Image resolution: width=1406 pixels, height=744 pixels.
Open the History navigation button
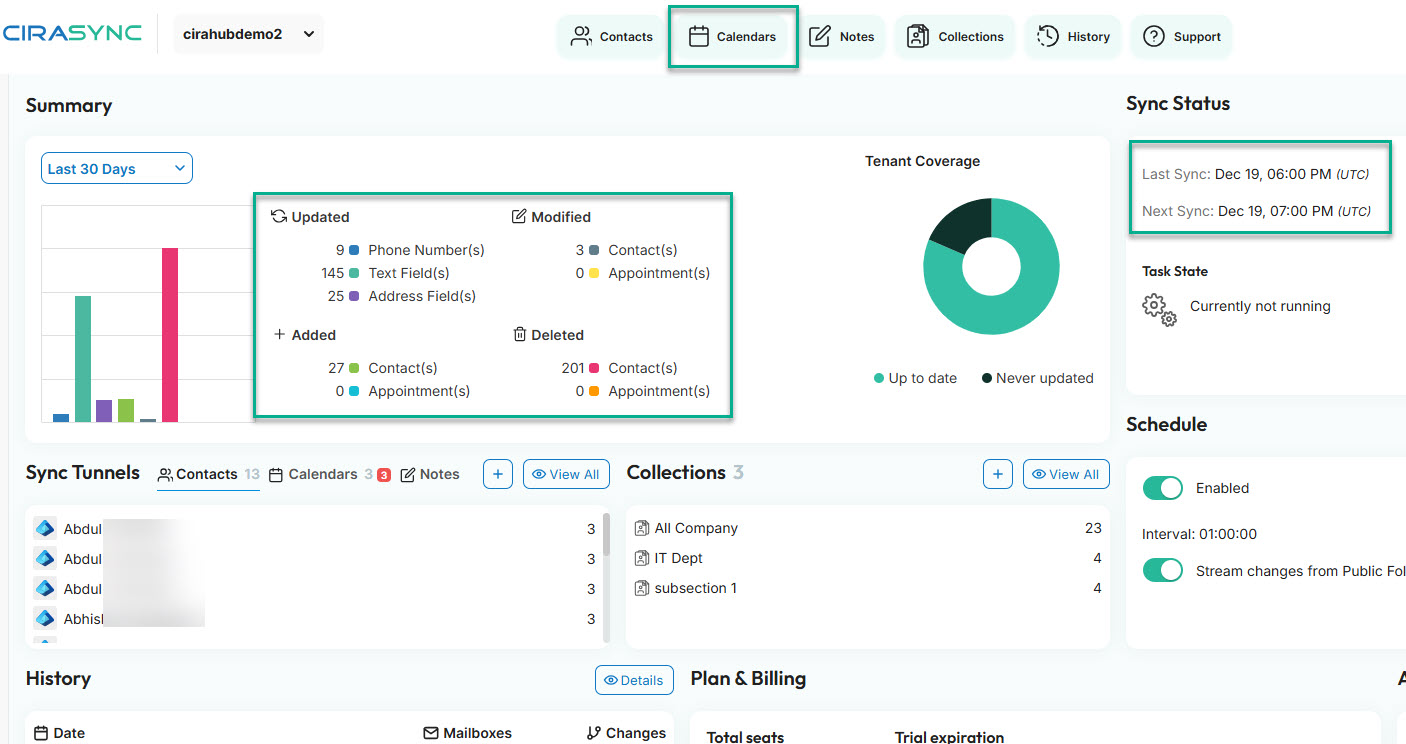coord(1073,37)
